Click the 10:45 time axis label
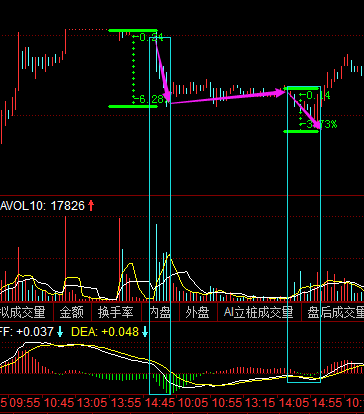This screenshot has width=364, height=414. (59, 403)
